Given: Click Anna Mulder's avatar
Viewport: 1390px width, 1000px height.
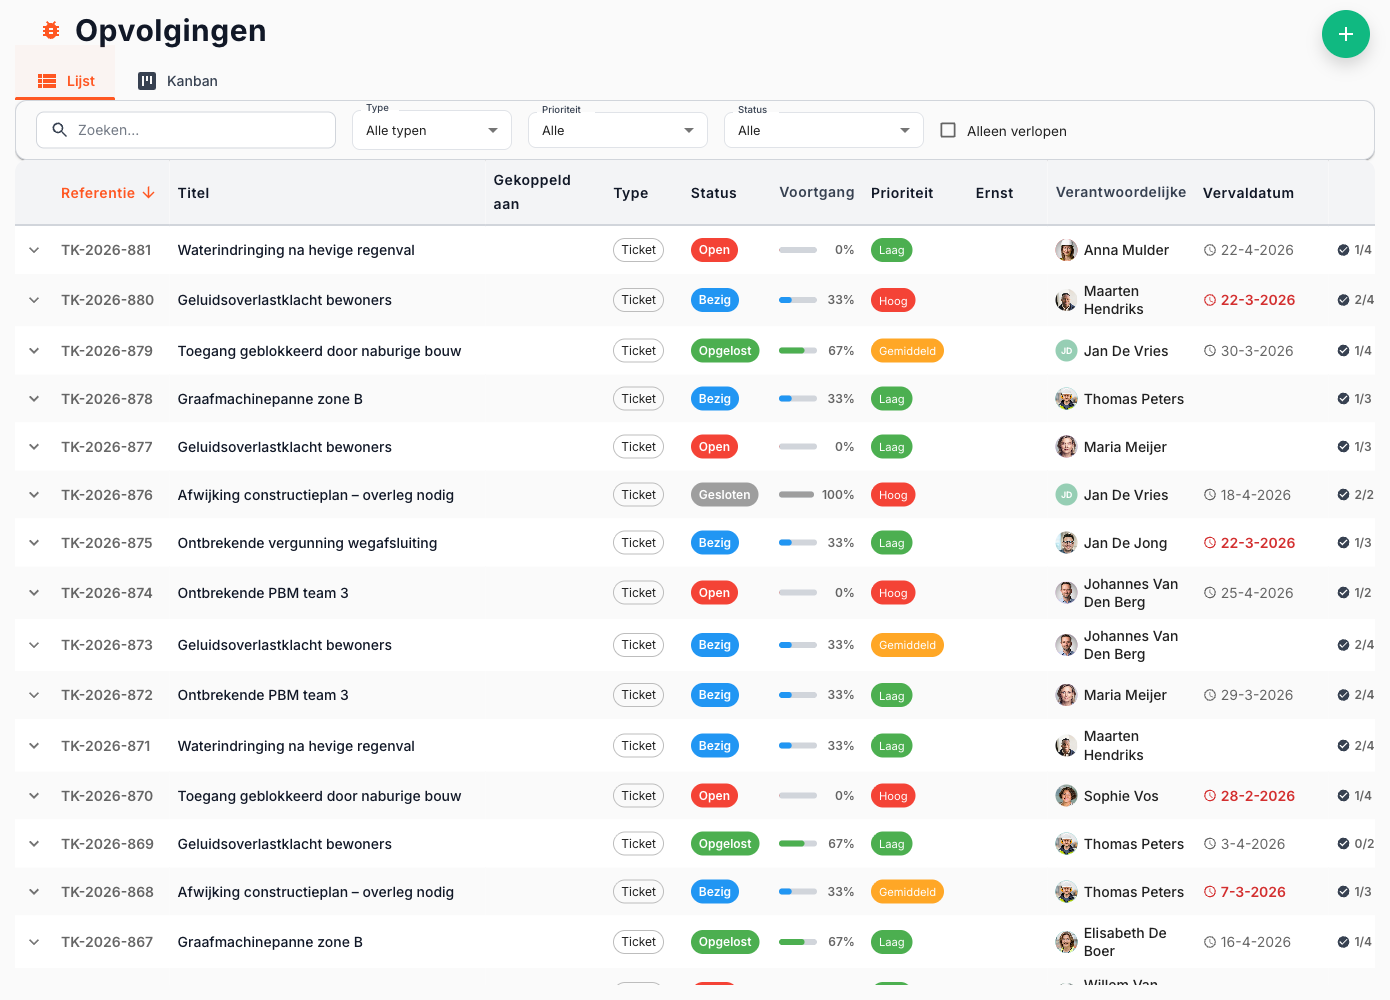Looking at the screenshot, I should pyautogui.click(x=1066, y=250).
